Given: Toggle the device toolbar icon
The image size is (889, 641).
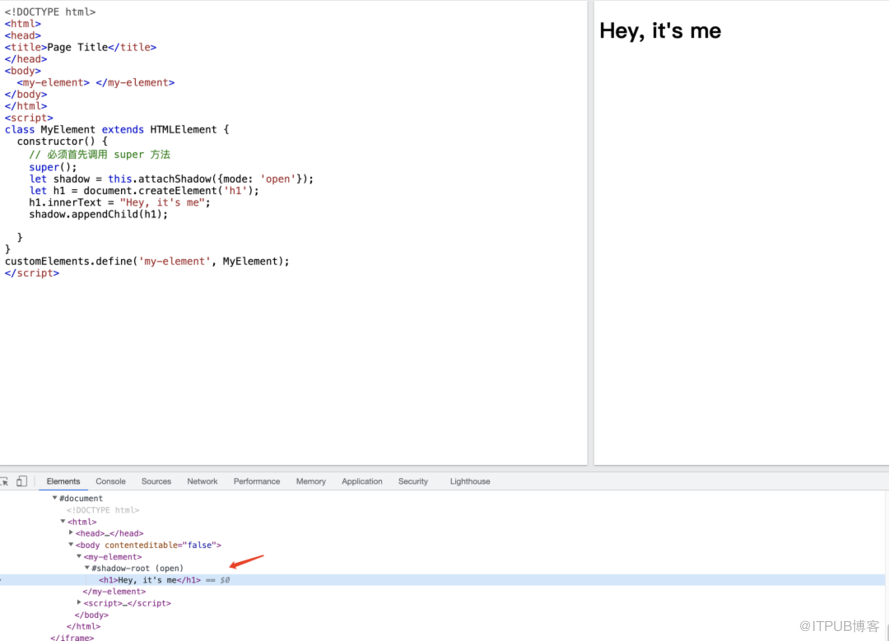Looking at the screenshot, I should (x=22, y=481).
